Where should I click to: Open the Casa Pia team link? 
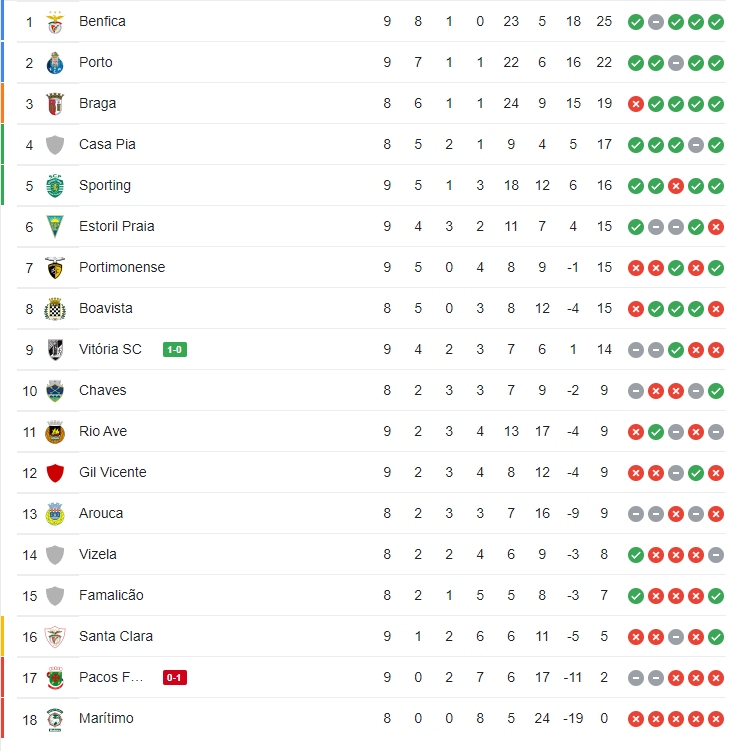coord(107,144)
